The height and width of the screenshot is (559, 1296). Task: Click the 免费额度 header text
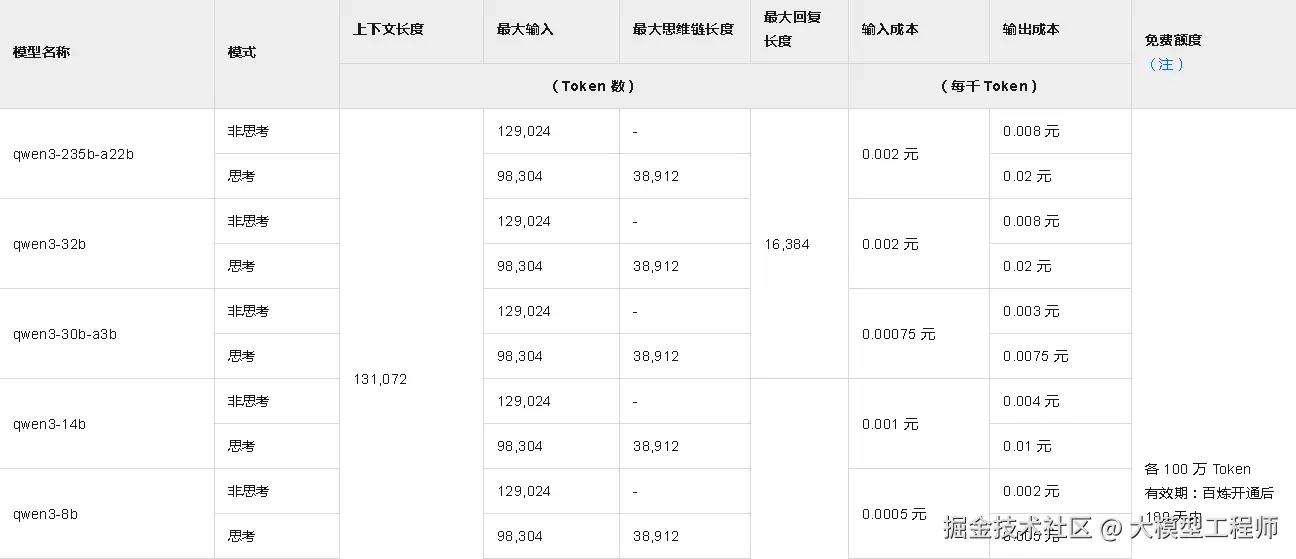pyautogui.click(x=1173, y=40)
